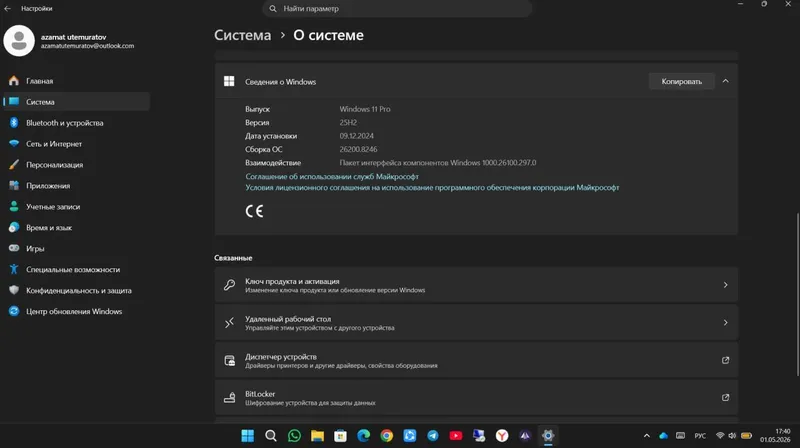
Task: Click the magnifier icon in the search box
Action: (273, 8)
